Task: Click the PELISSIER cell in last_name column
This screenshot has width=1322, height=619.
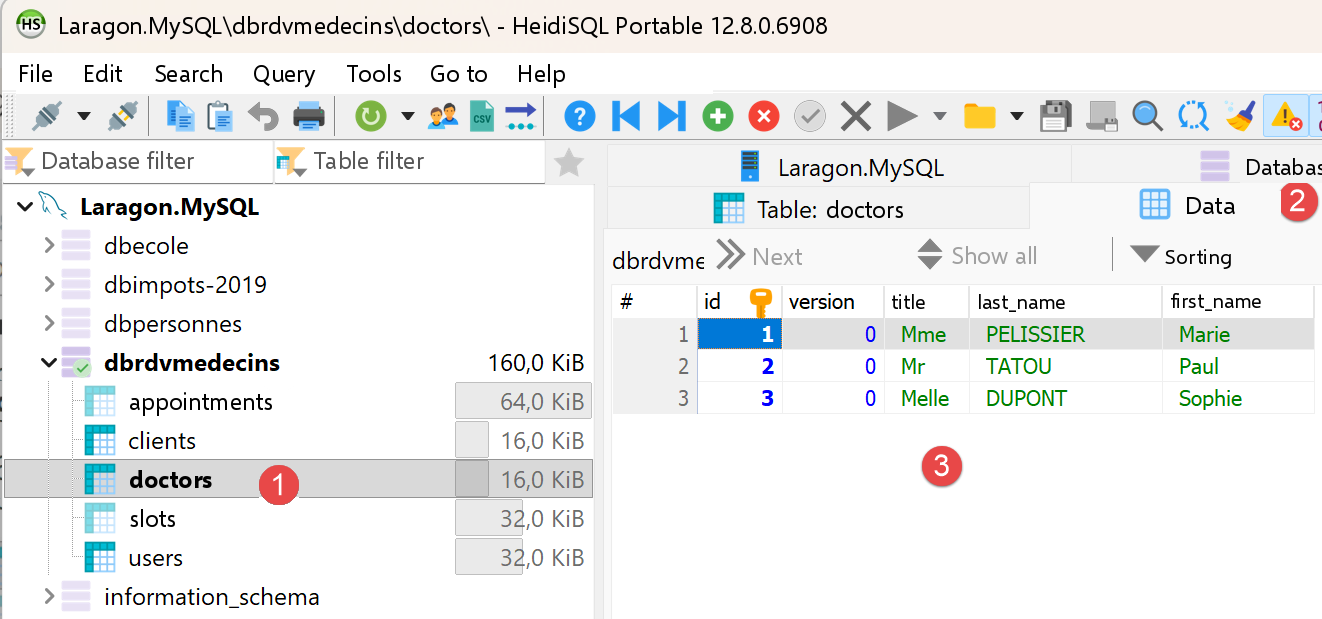Action: coord(1065,334)
